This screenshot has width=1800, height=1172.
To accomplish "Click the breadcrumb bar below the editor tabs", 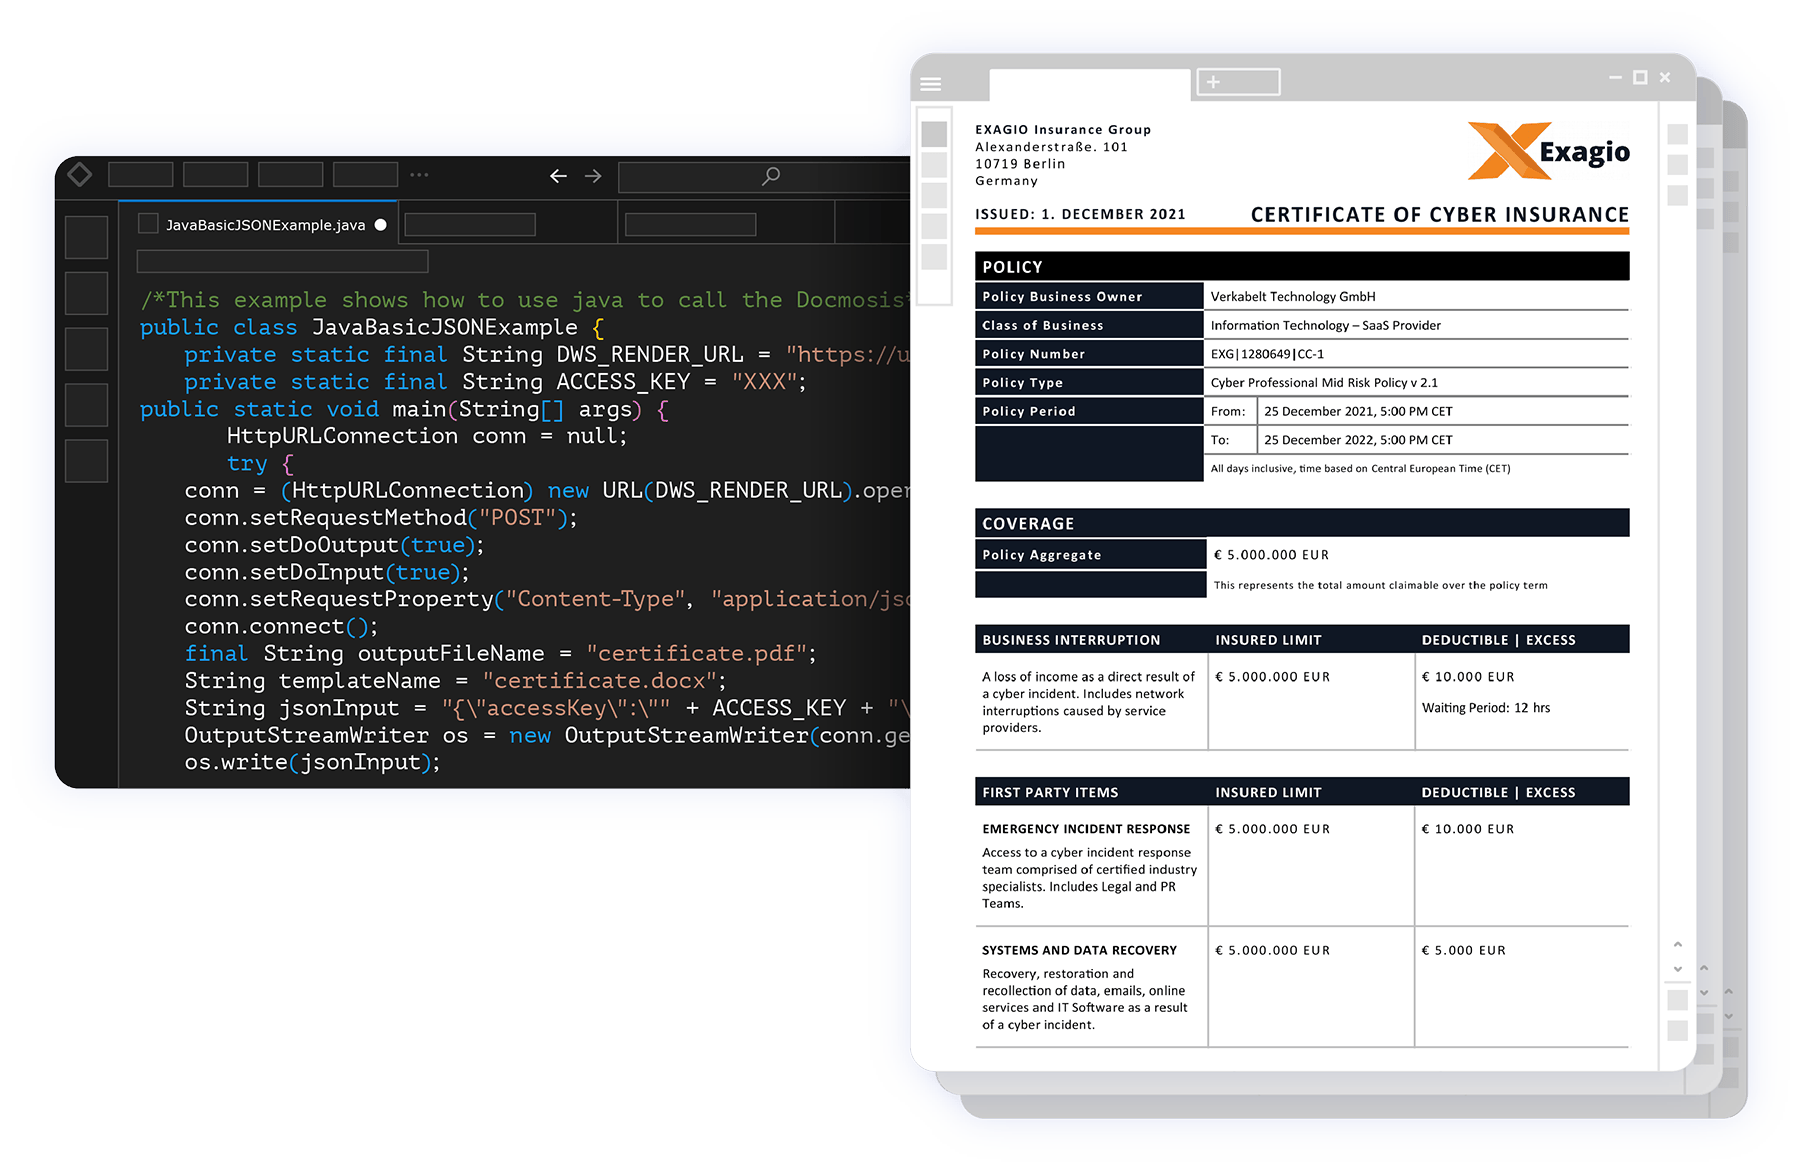I will pyautogui.click(x=283, y=262).
